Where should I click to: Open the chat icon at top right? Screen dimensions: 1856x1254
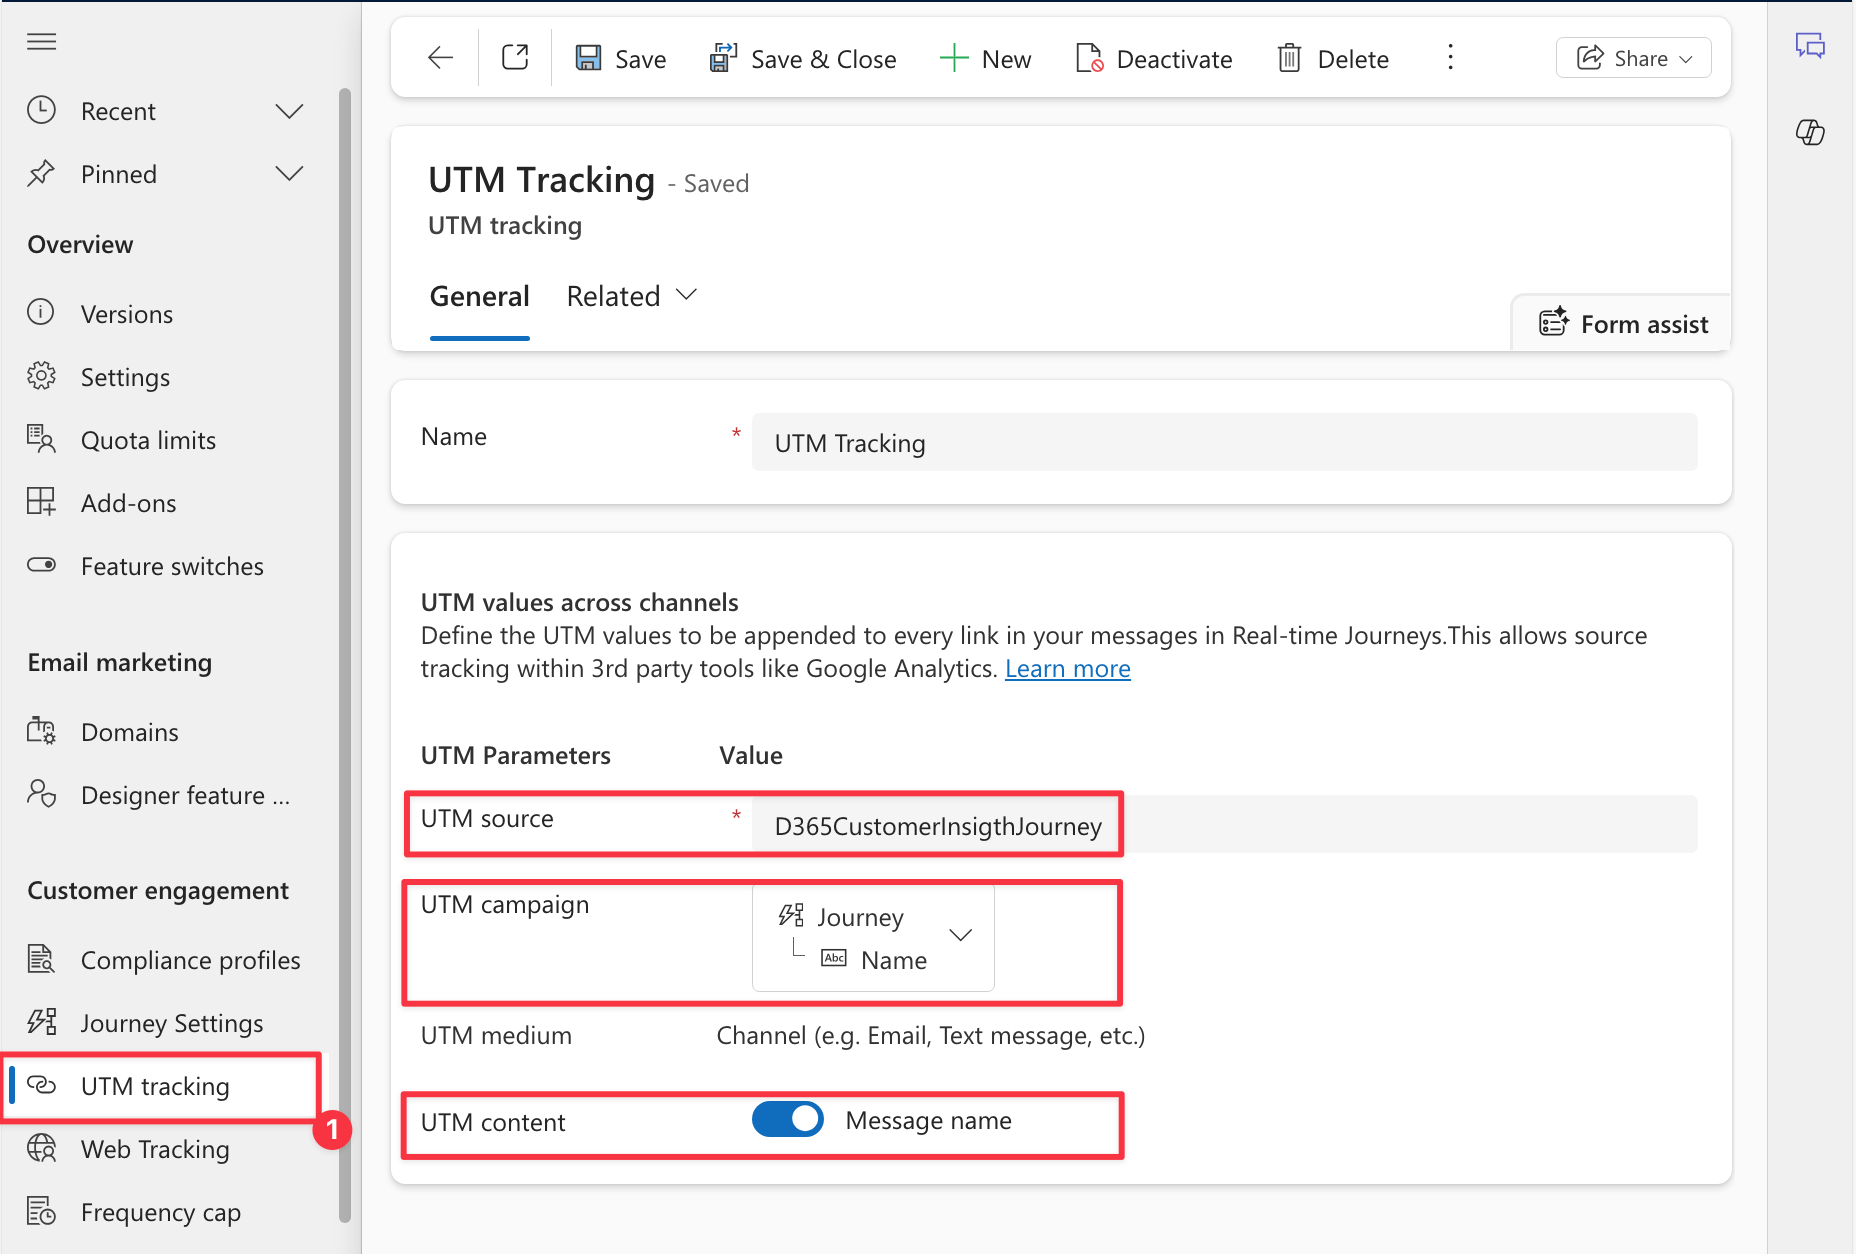click(1810, 46)
